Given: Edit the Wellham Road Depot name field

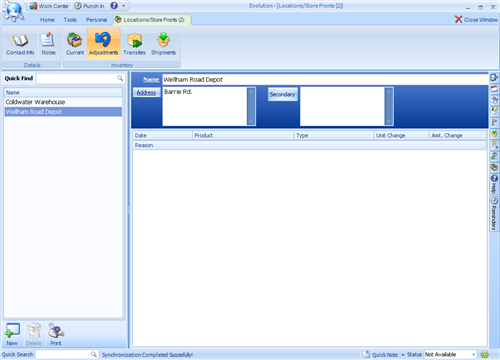Looking at the screenshot, I should [x=325, y=79].
